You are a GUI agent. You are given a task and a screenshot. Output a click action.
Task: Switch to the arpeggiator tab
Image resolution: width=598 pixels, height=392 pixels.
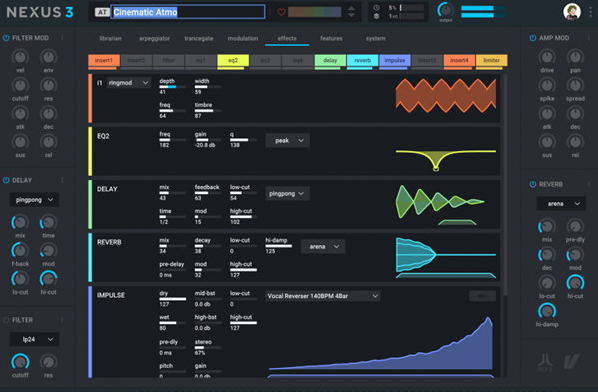[x=154, y=39]
